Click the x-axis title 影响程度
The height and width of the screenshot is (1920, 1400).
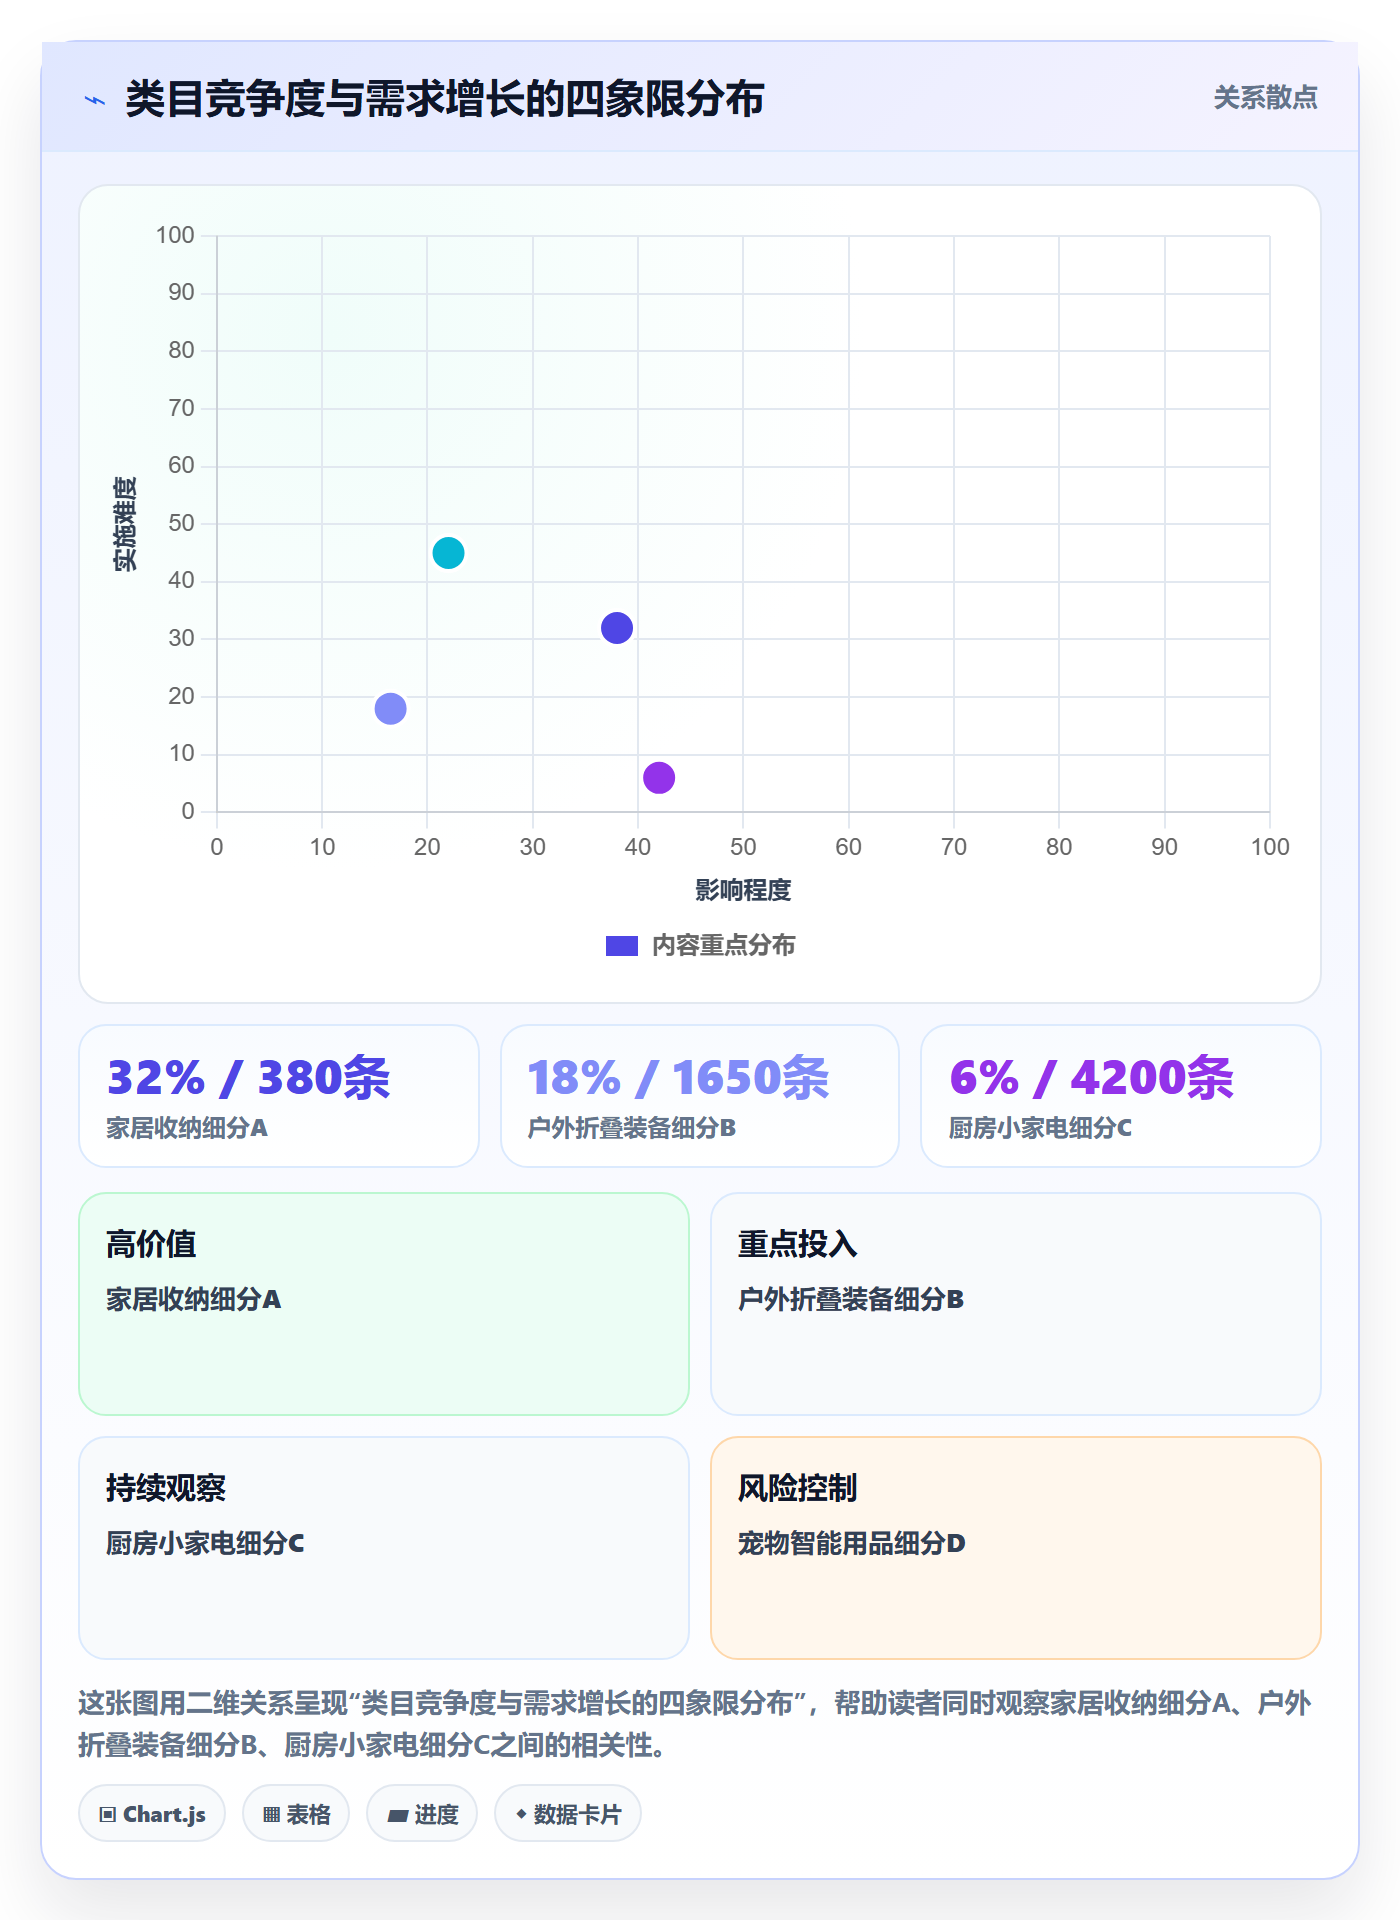(743, 890)
